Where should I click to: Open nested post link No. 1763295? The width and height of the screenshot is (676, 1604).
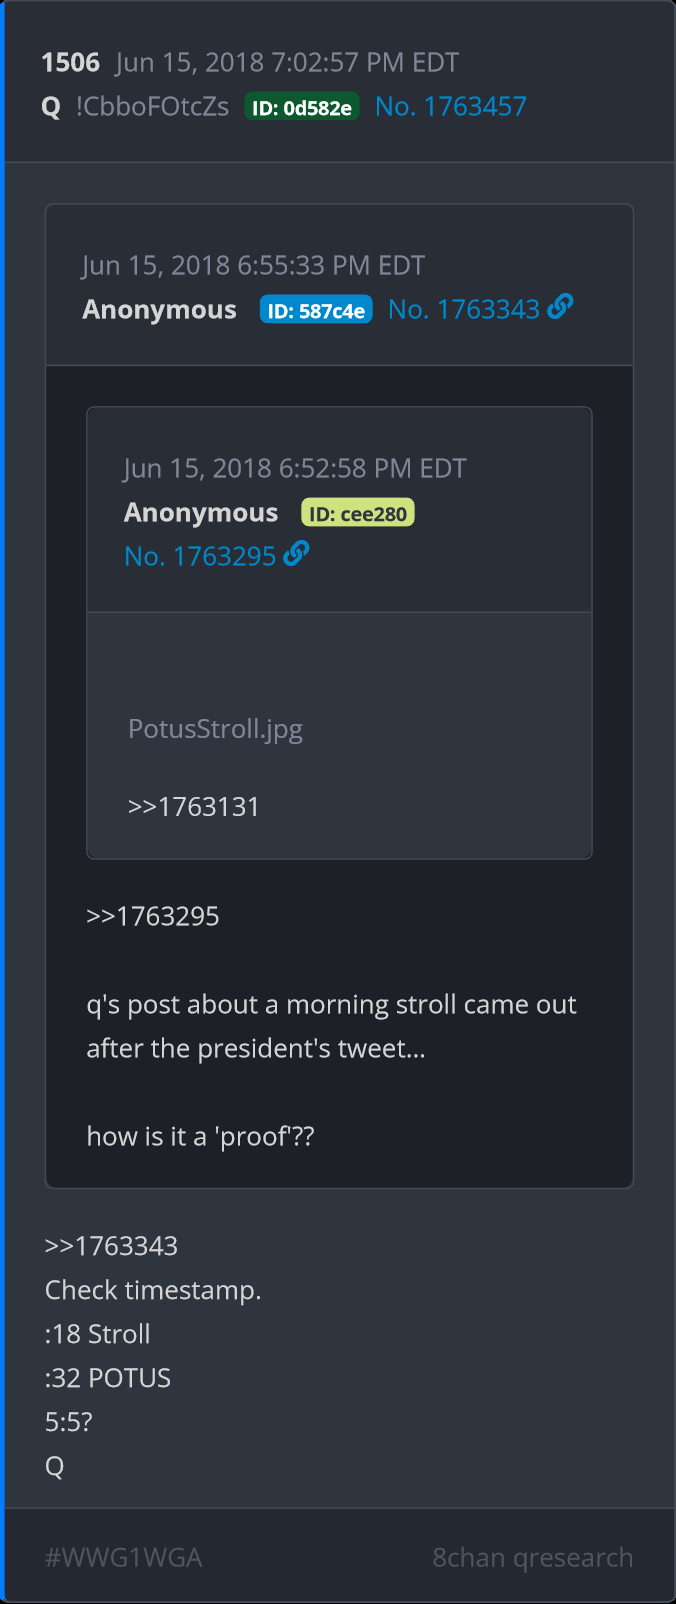[x=200, y=556]
